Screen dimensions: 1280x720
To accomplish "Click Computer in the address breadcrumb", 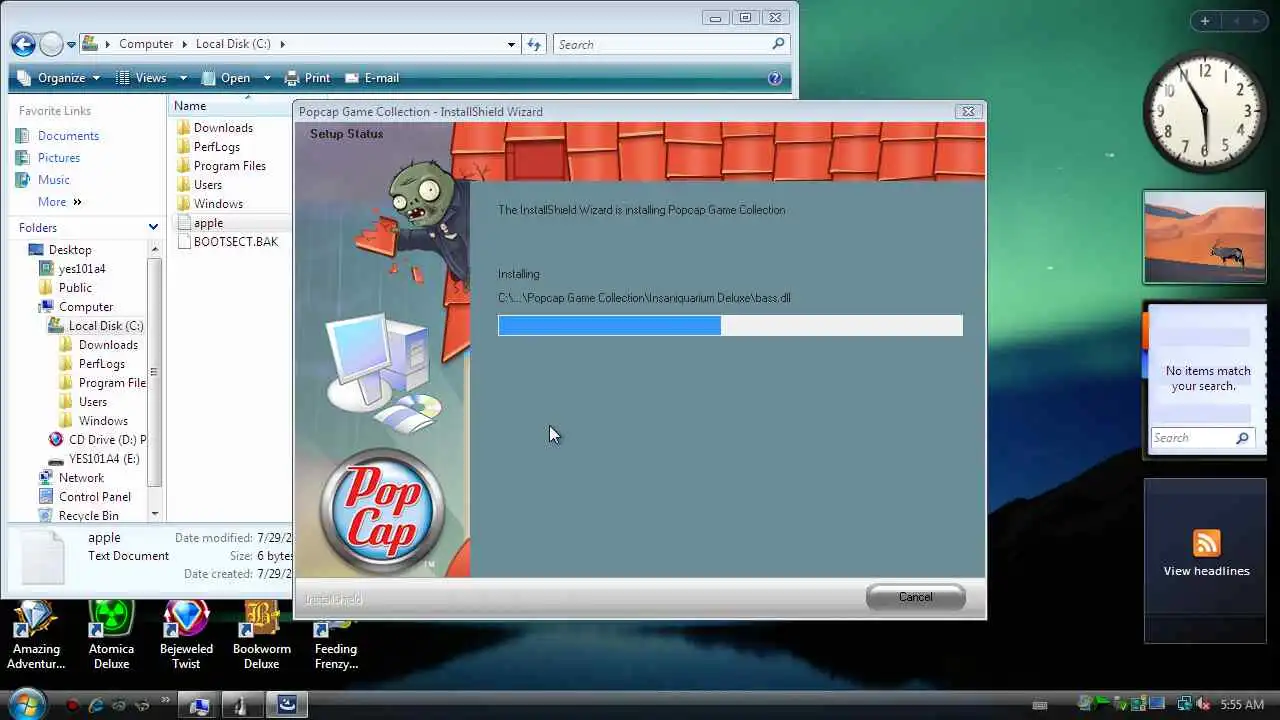I will (146, 44).
